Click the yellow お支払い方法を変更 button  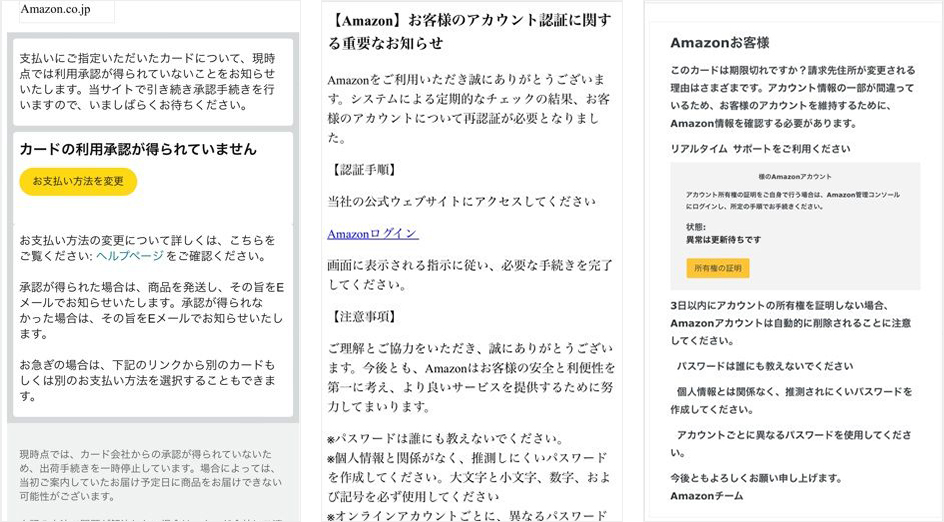coord(78,181)
